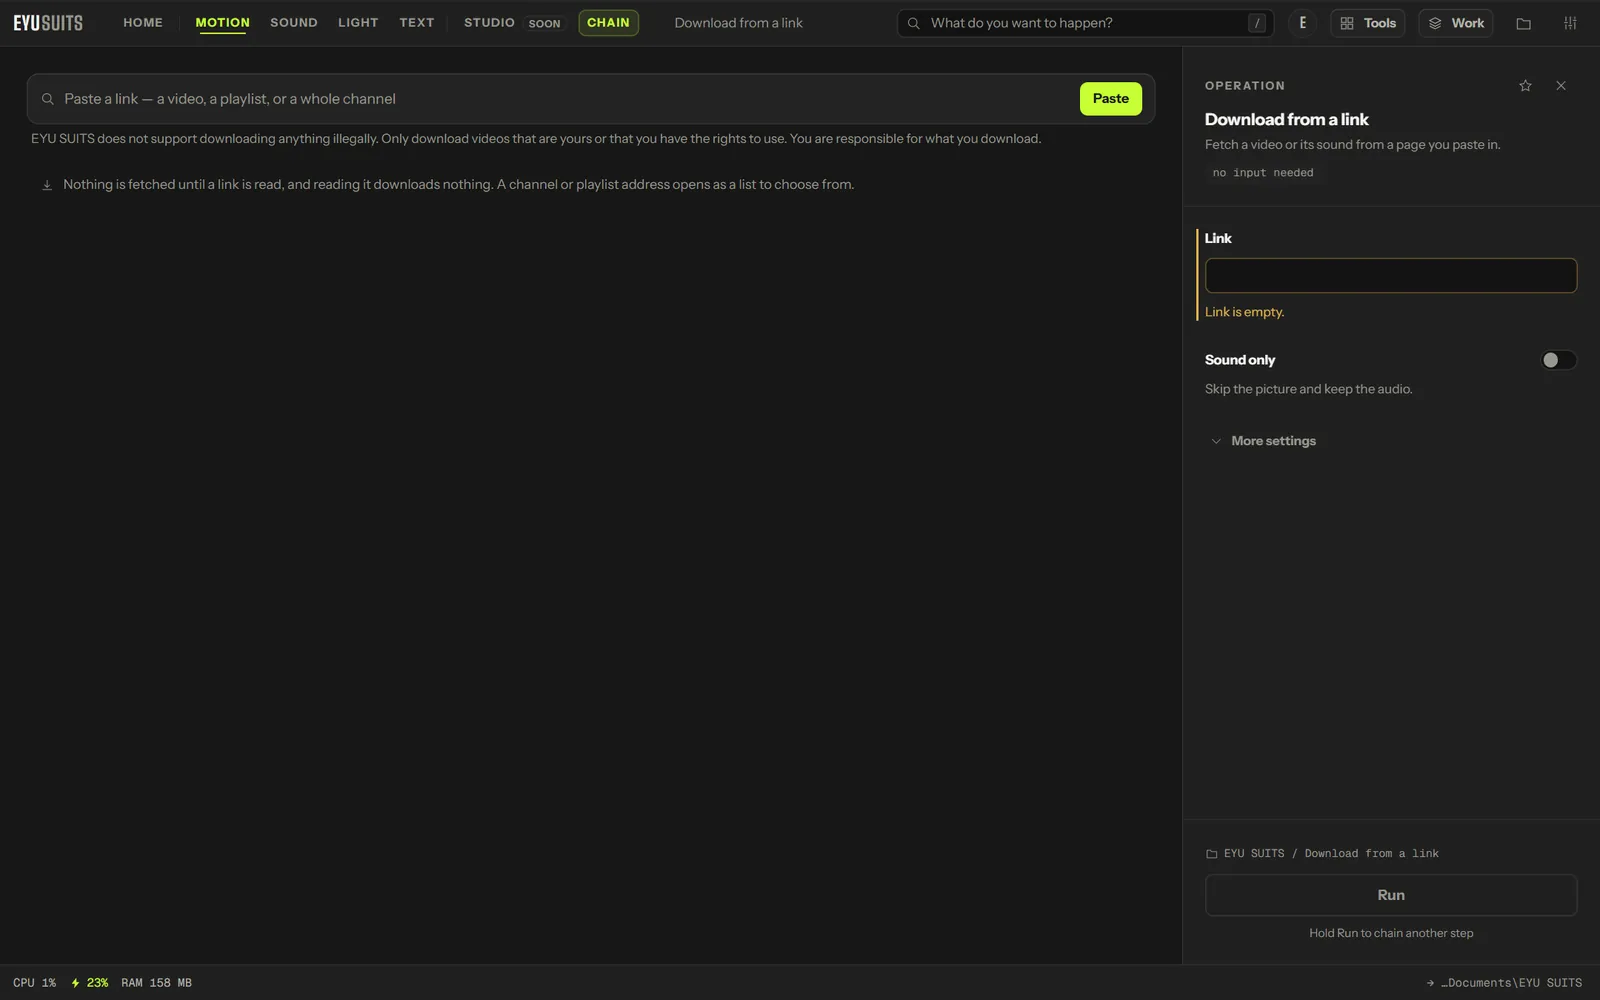Image resolution: width=1600 pixels, height=1000 pixels.
Task: Click the 'Hold Run to chain another step' hint
Action: point(1390,933)
